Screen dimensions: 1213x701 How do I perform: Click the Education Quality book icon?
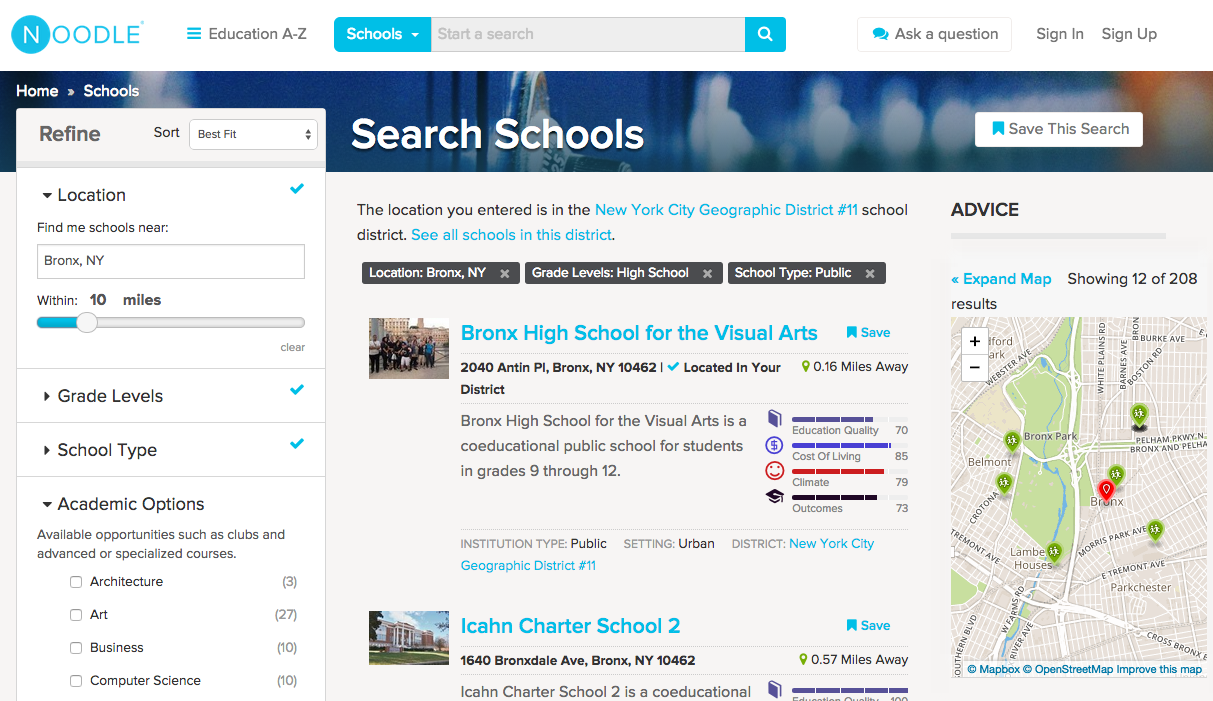pyautogui.click(x=774, y=418)
